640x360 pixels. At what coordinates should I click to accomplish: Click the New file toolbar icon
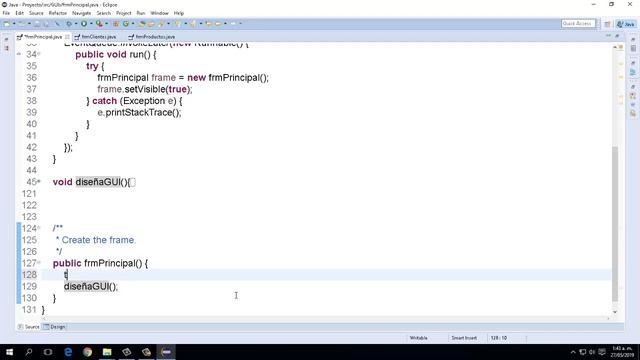coord(7,24)
